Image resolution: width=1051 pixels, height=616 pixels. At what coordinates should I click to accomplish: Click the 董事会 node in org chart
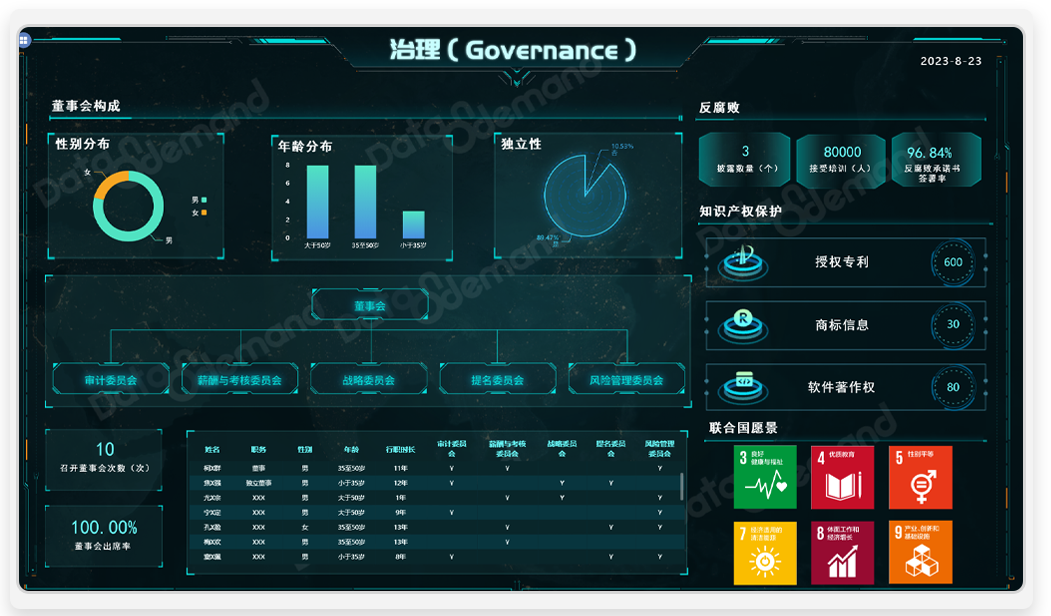click(370, 306)
